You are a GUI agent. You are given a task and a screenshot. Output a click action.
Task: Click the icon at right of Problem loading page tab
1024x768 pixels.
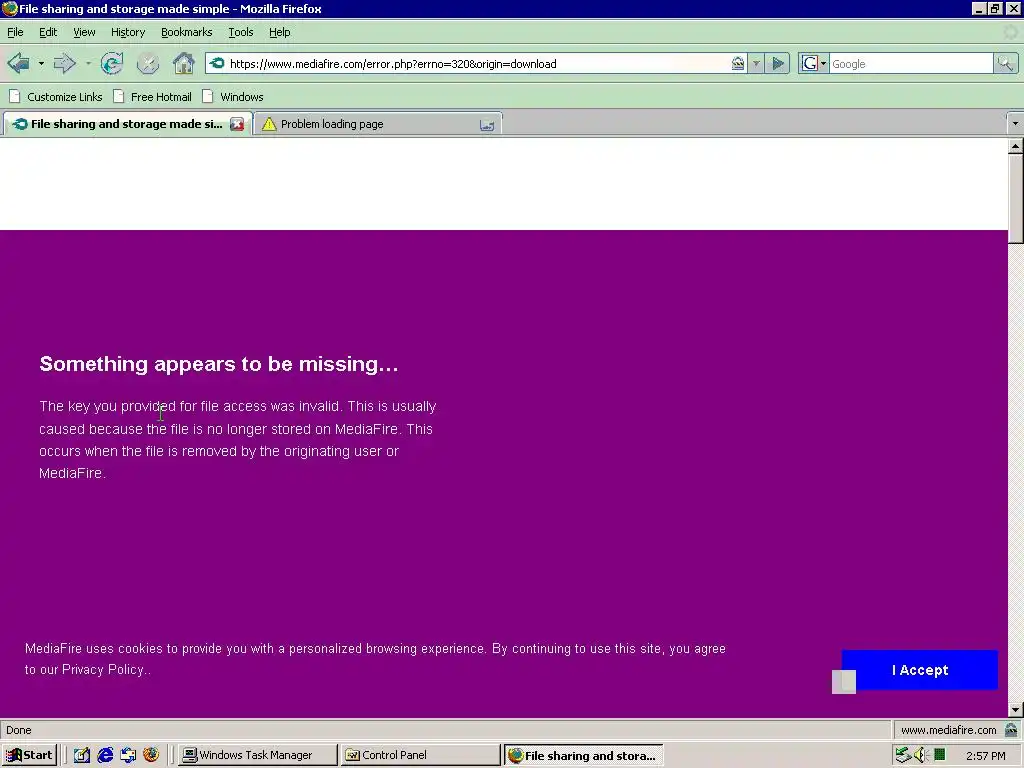click(487, 125)
